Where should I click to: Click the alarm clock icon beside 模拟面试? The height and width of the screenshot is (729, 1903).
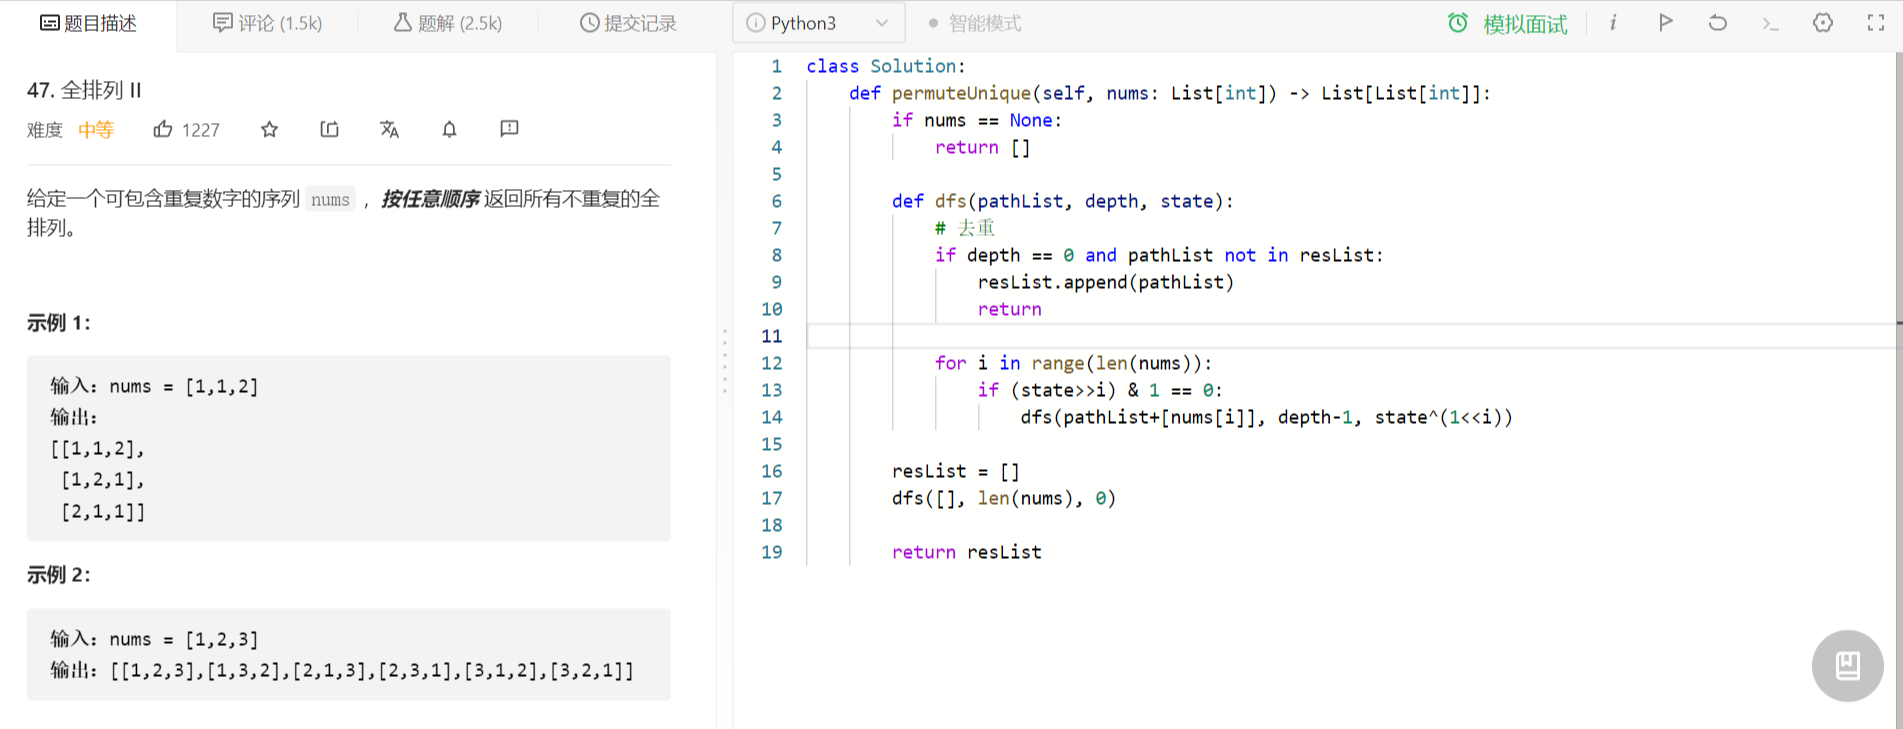point(1458,23)
